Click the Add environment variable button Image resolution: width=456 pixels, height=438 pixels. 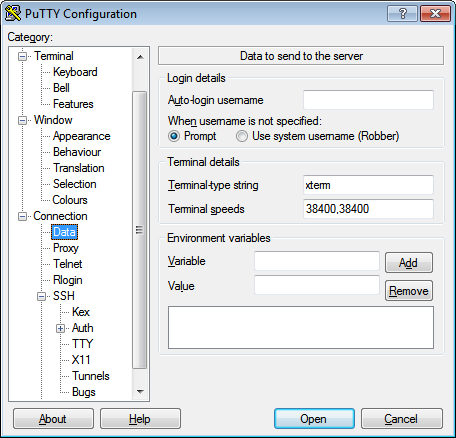coord(409,263)
